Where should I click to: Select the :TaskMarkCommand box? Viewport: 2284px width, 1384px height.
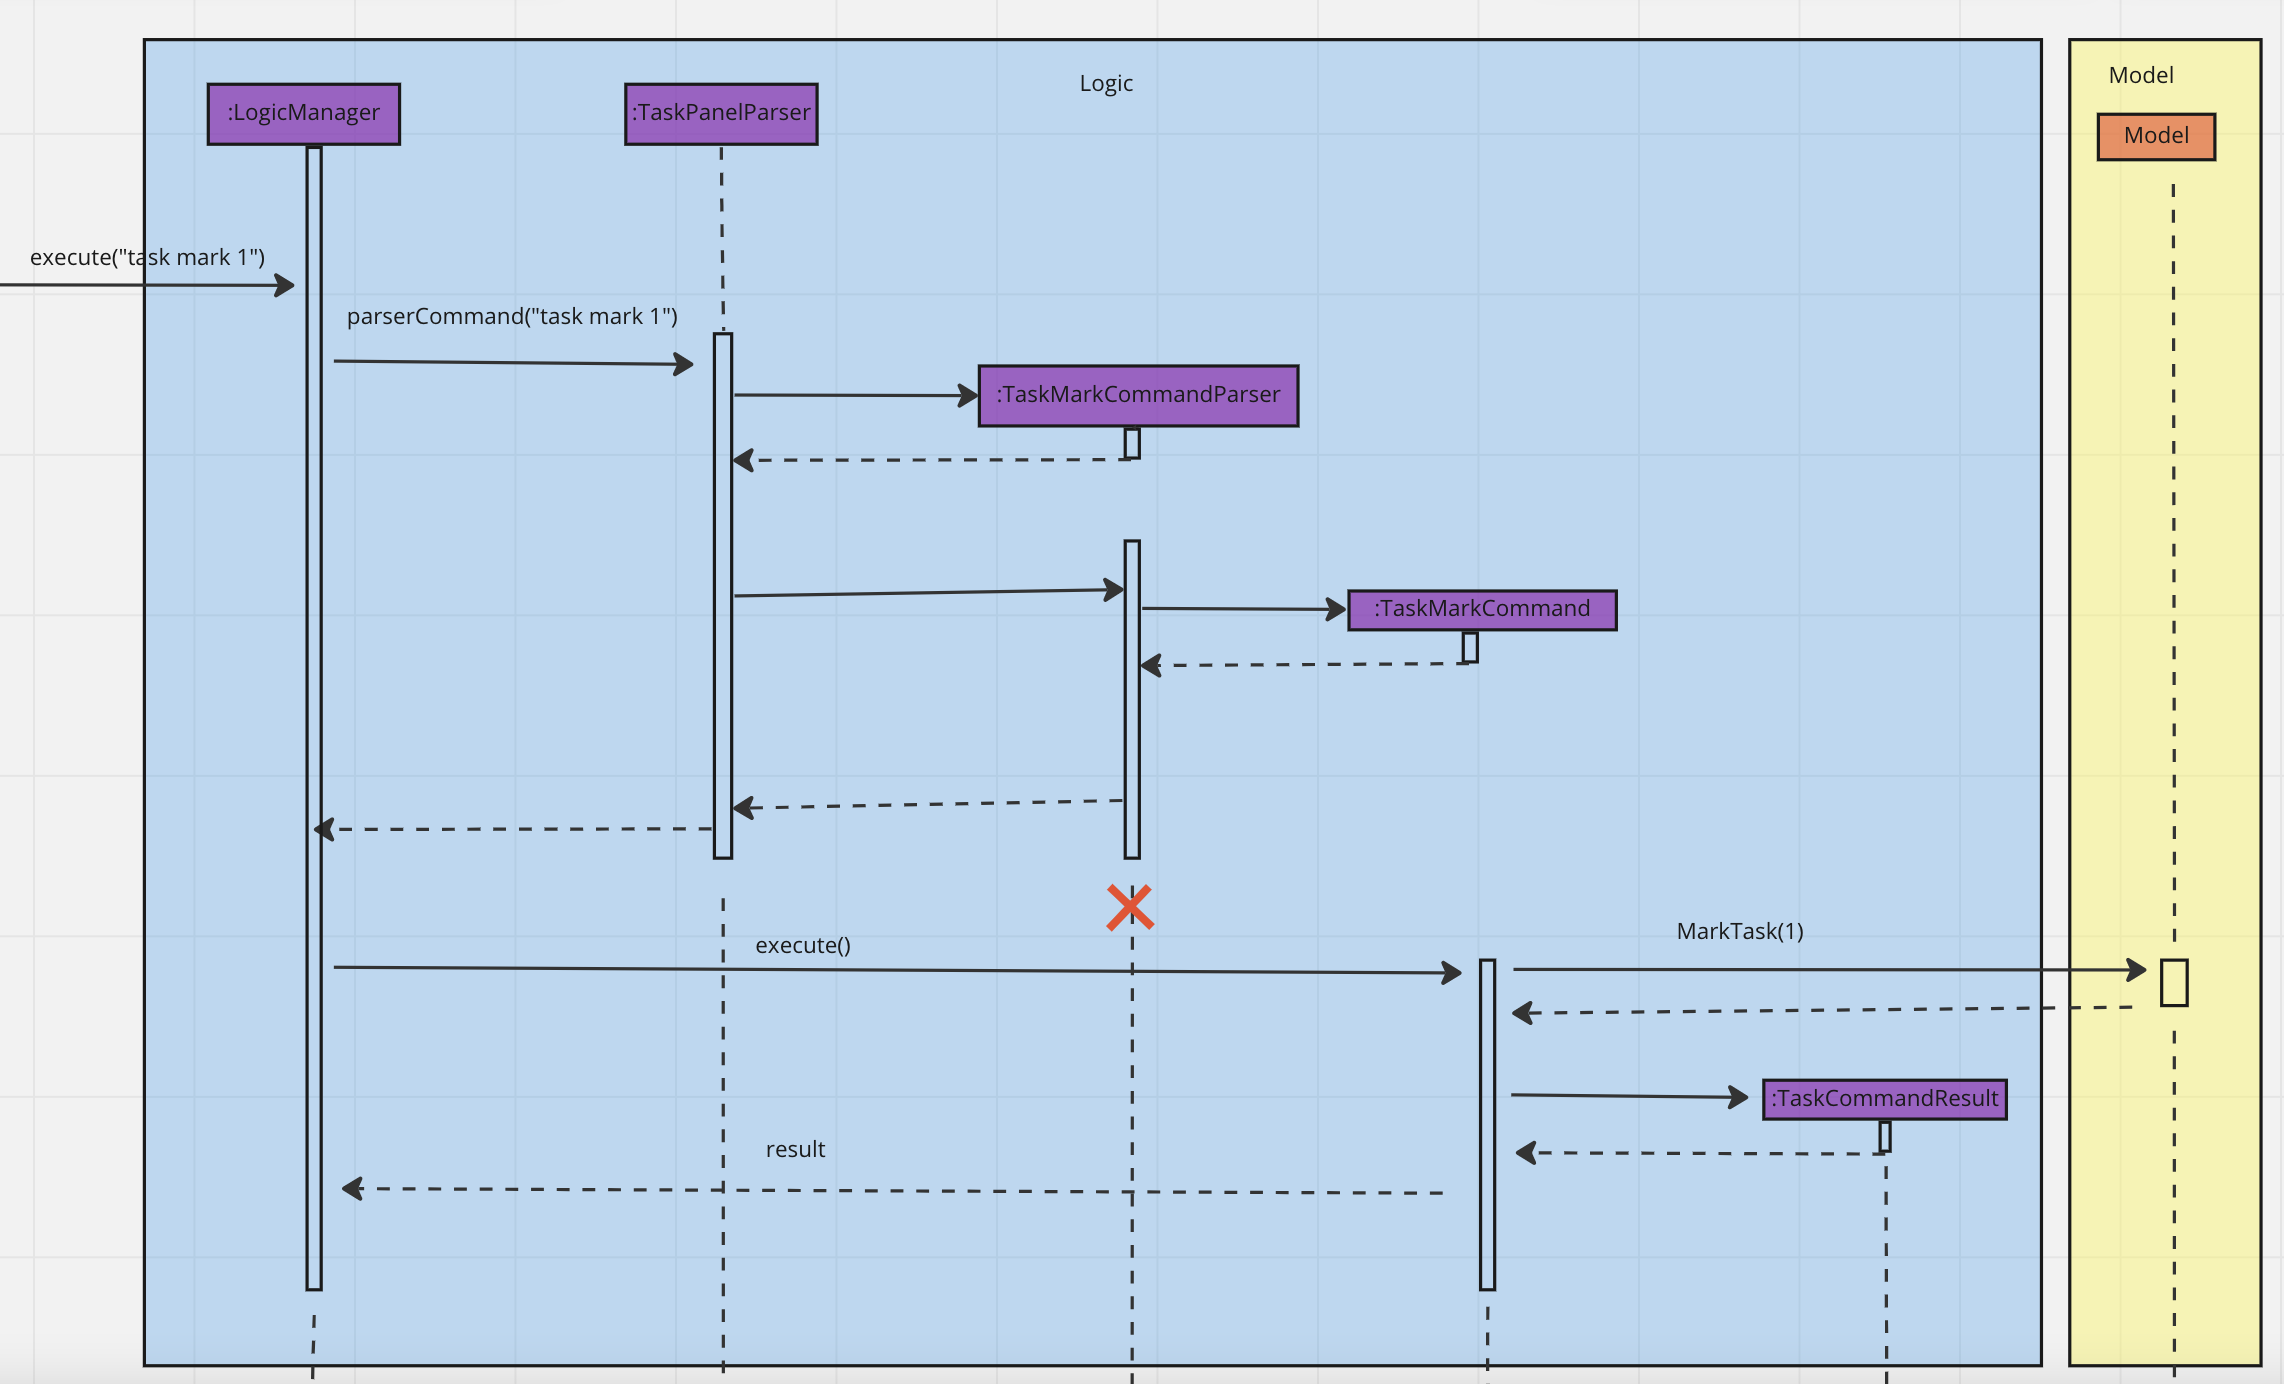(x=1482, y=610)
